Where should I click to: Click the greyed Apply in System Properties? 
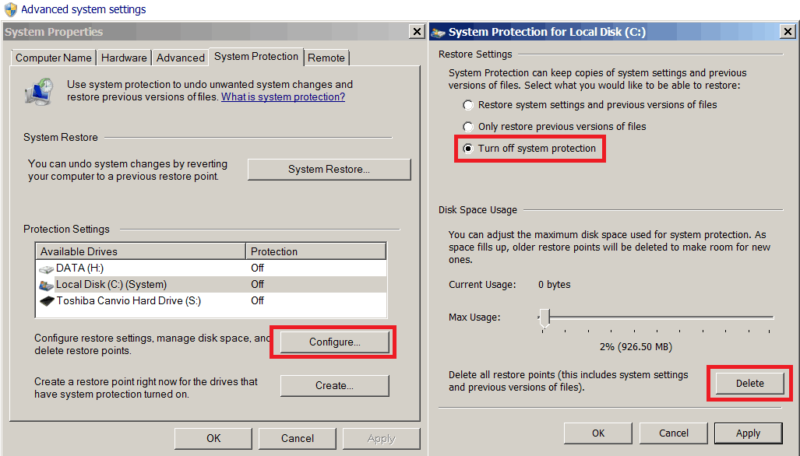point(381,438)
